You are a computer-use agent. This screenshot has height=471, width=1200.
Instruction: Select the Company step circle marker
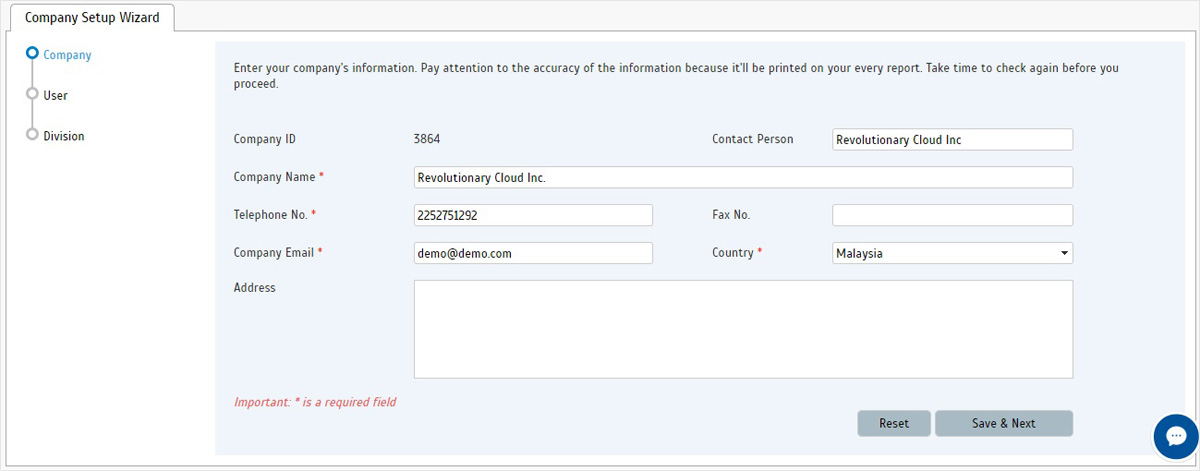click(33, 54)
